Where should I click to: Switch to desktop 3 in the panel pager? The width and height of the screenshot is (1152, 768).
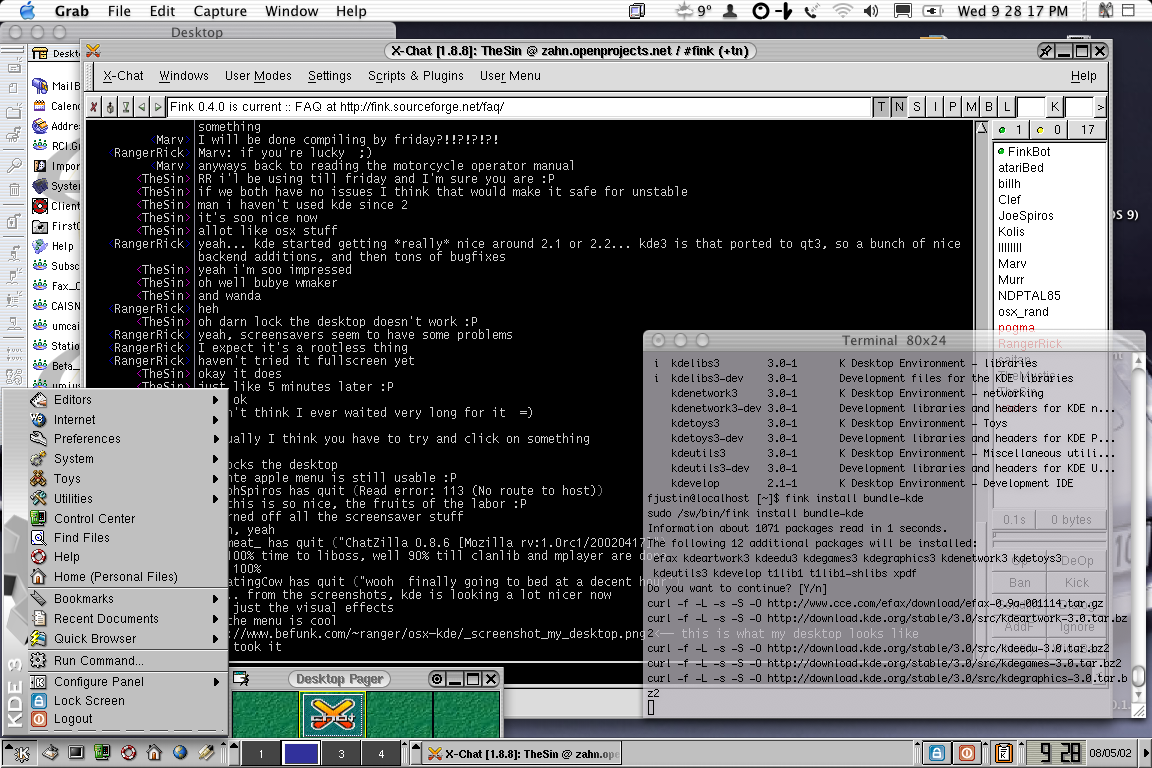[x=341, y=753]
